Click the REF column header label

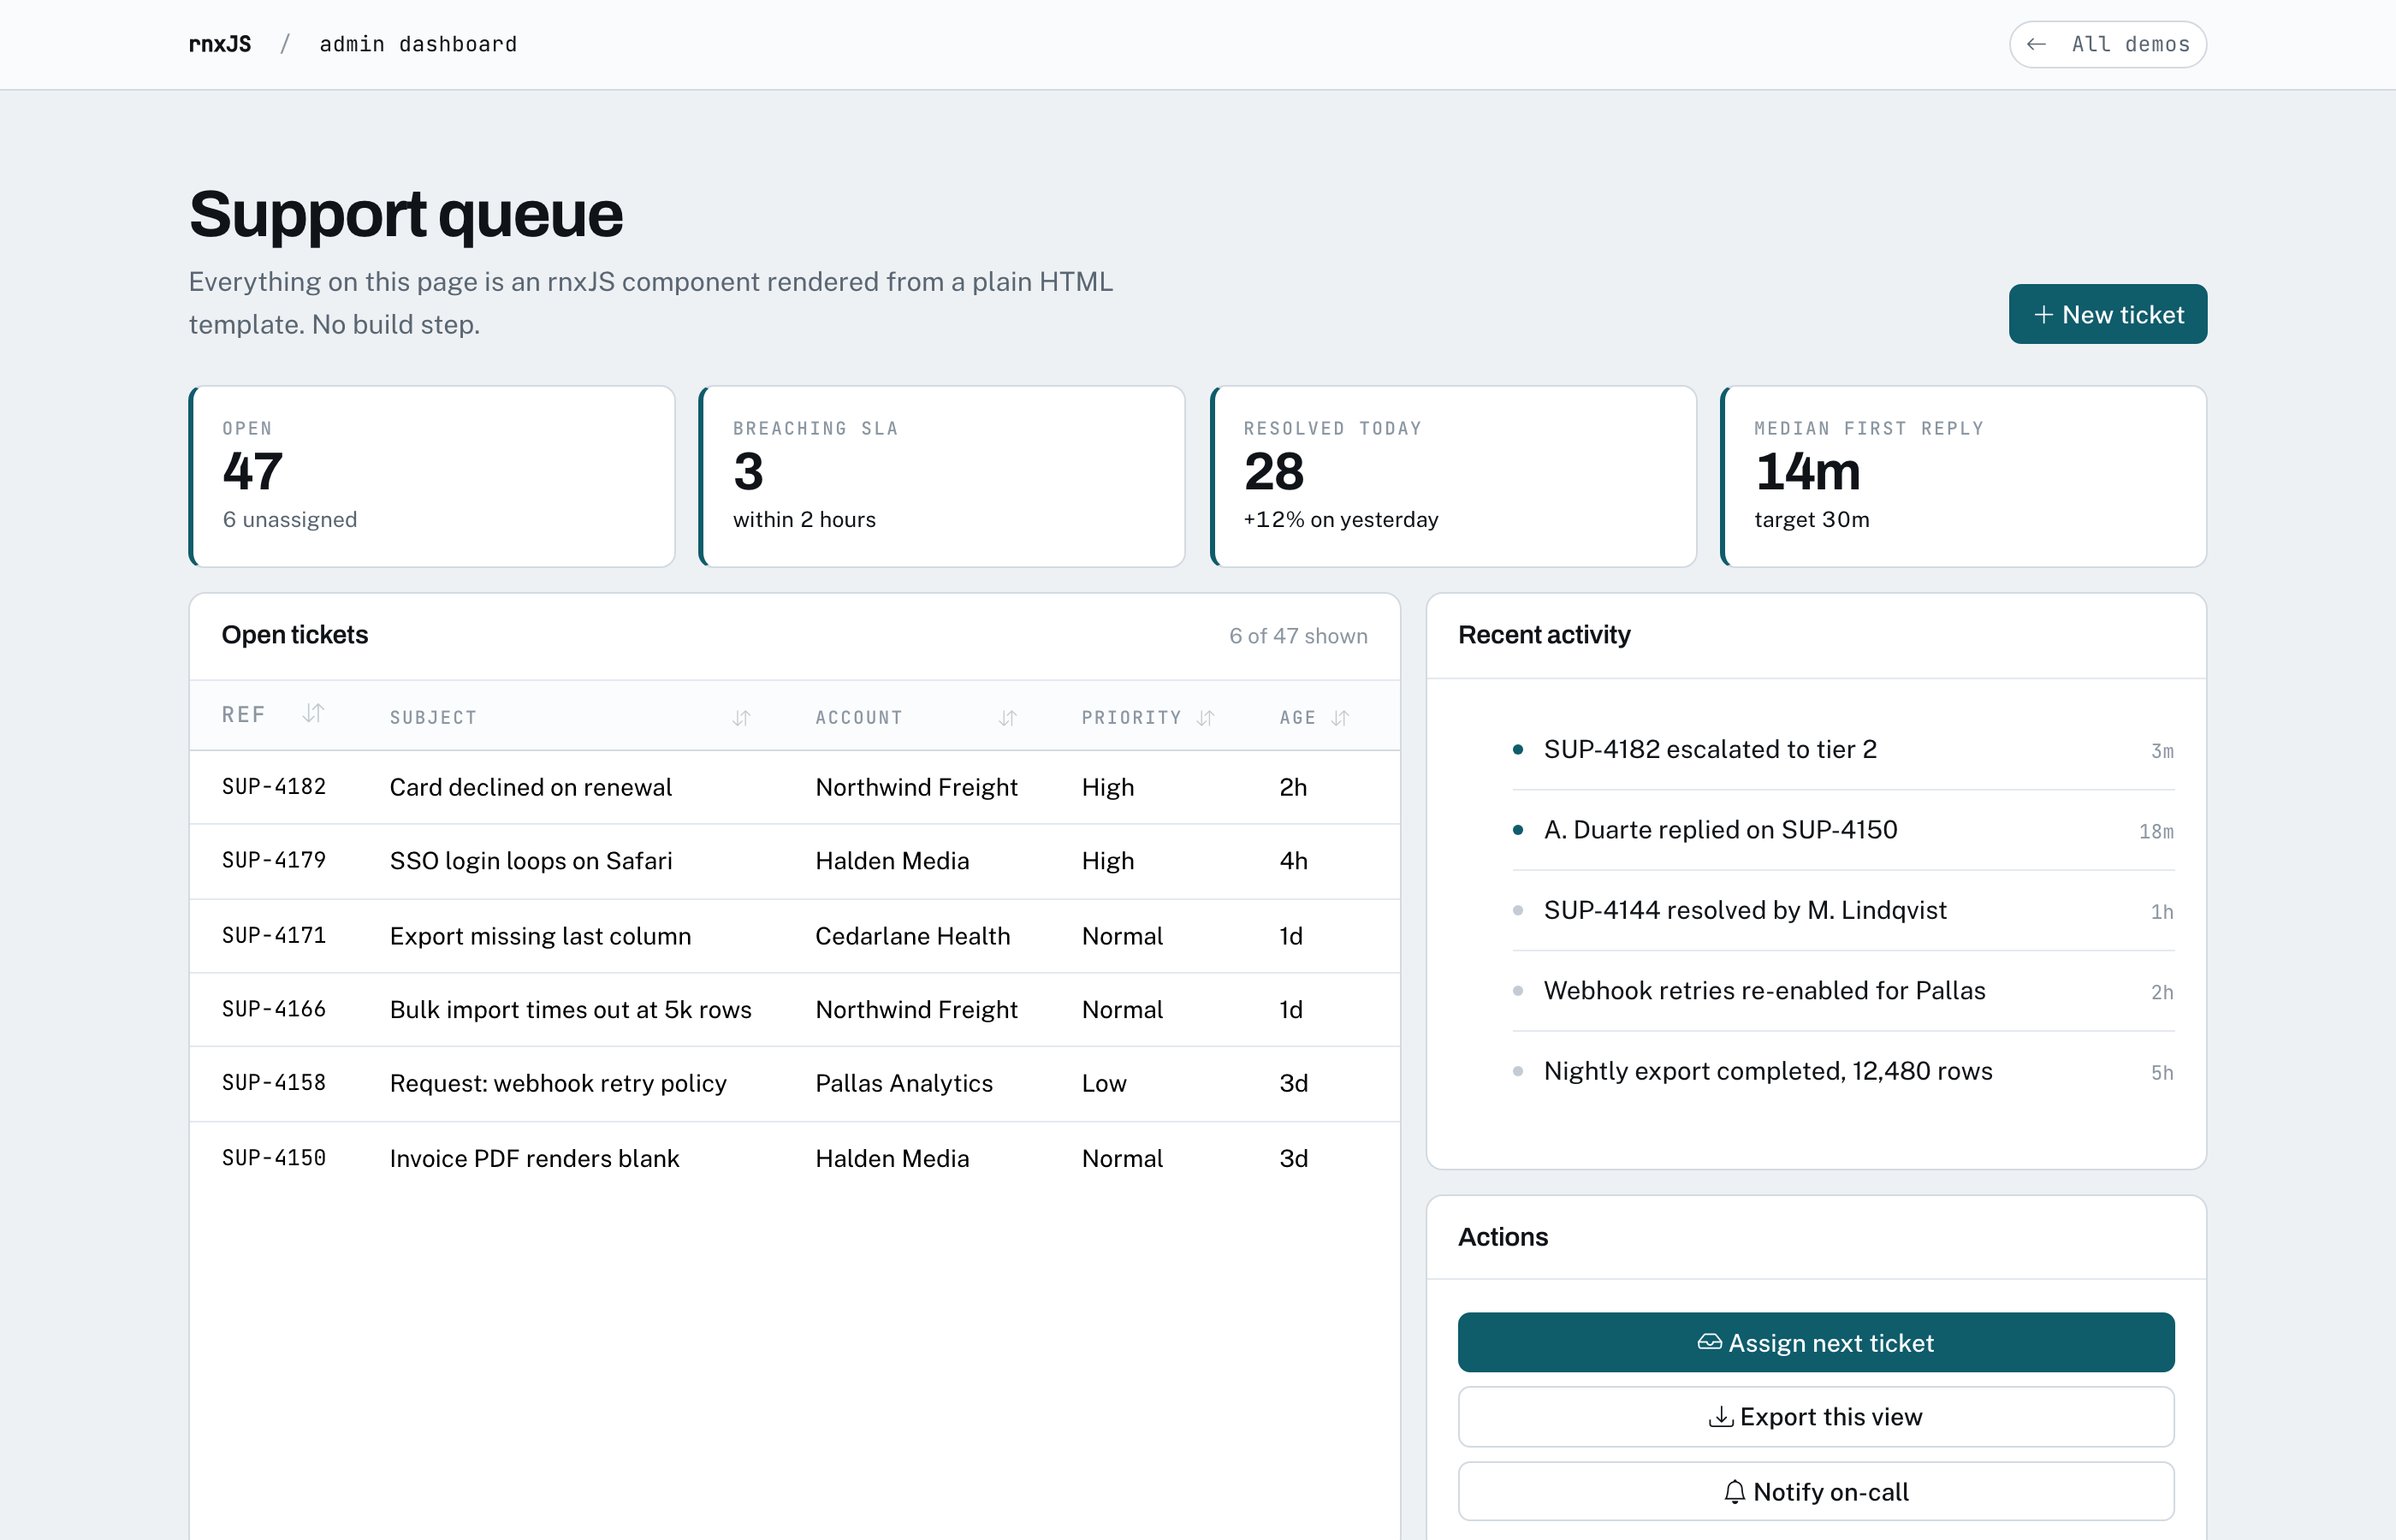point(243,715)
